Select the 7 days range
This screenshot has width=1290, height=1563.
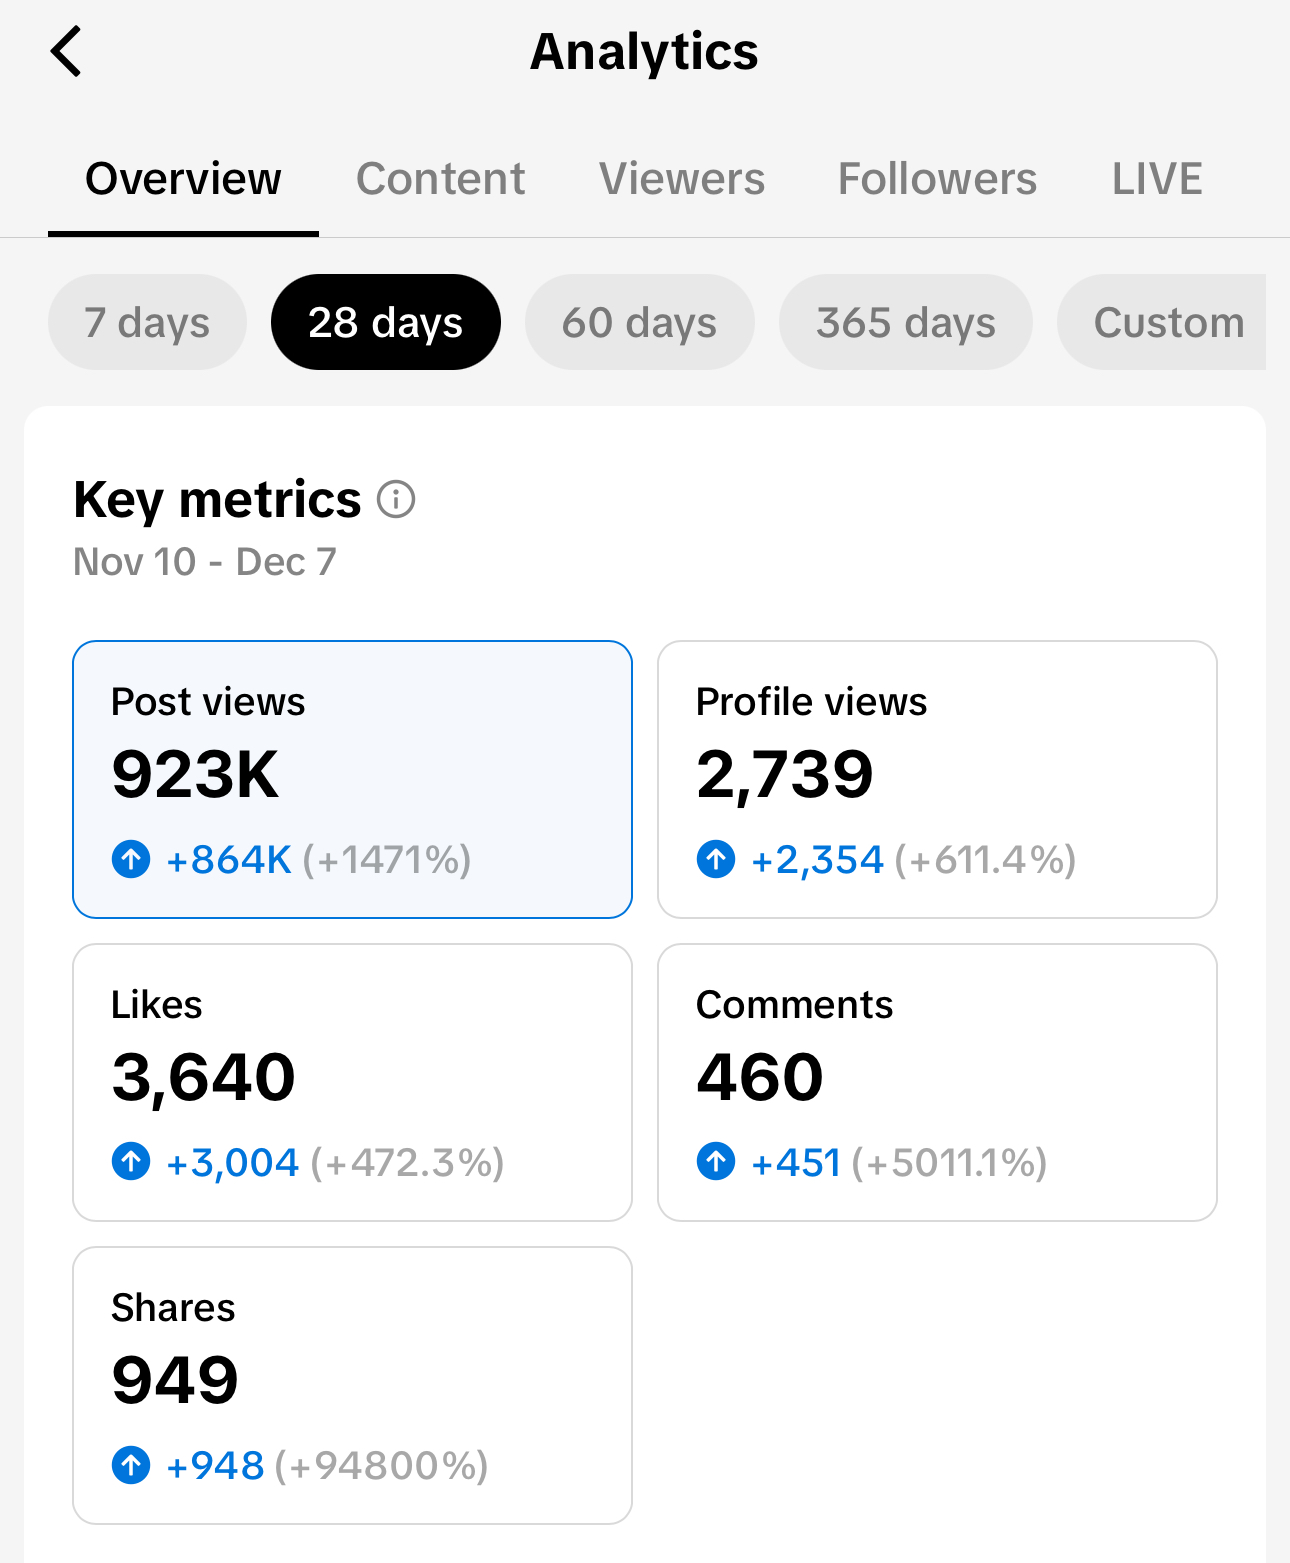coord(147,322)
